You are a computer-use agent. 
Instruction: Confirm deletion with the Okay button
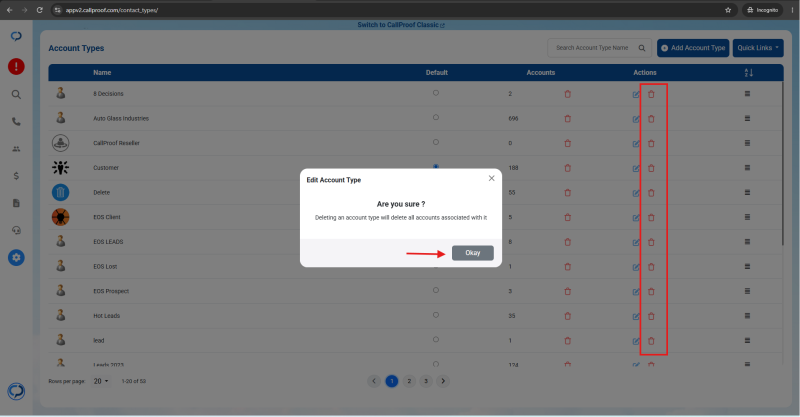472,253
